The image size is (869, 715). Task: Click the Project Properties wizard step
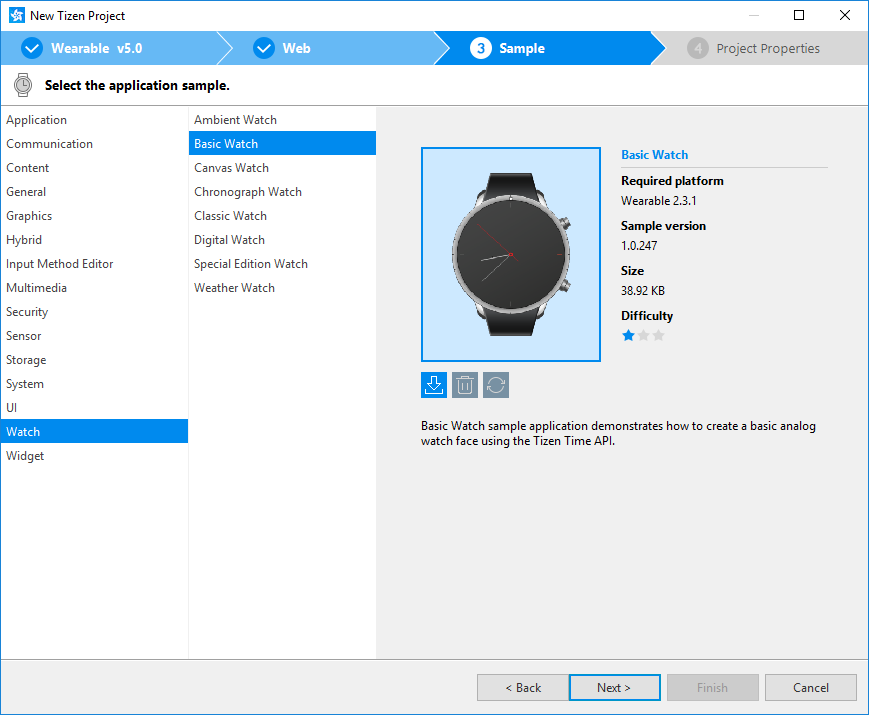[755, 48]
